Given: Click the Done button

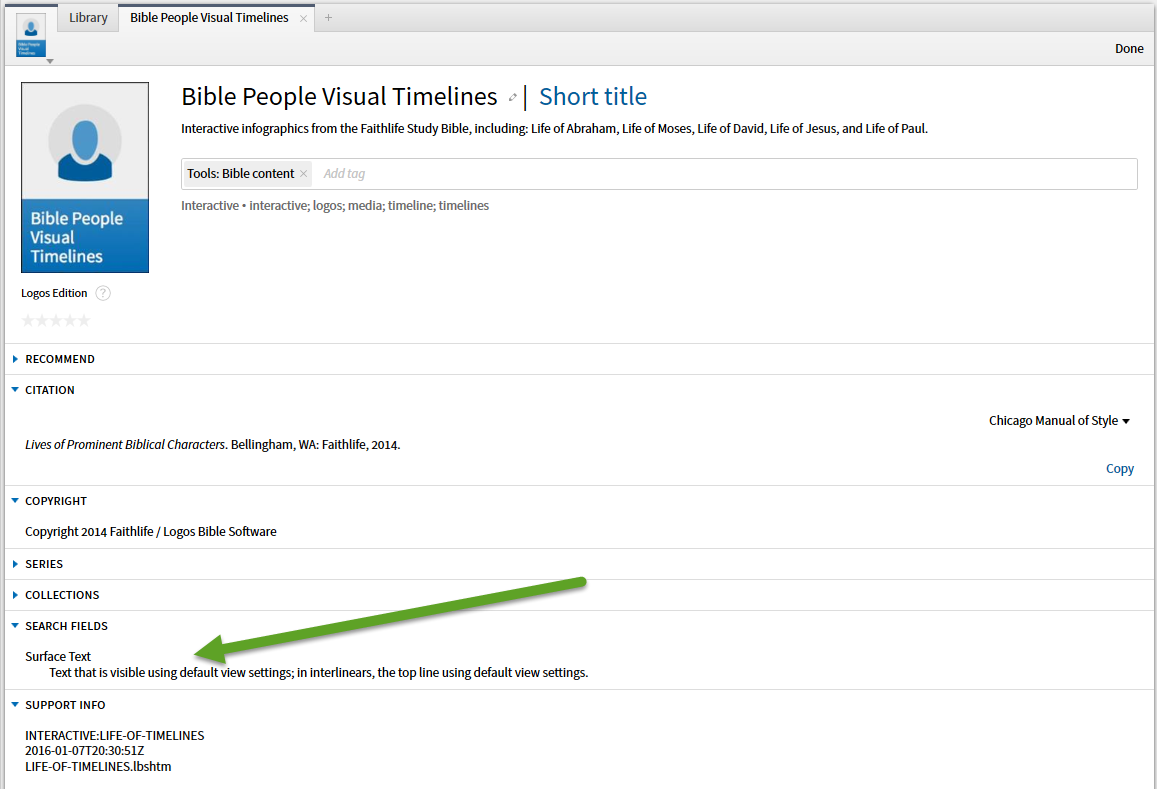Looking at the screenshot, I should [1129, 49].
